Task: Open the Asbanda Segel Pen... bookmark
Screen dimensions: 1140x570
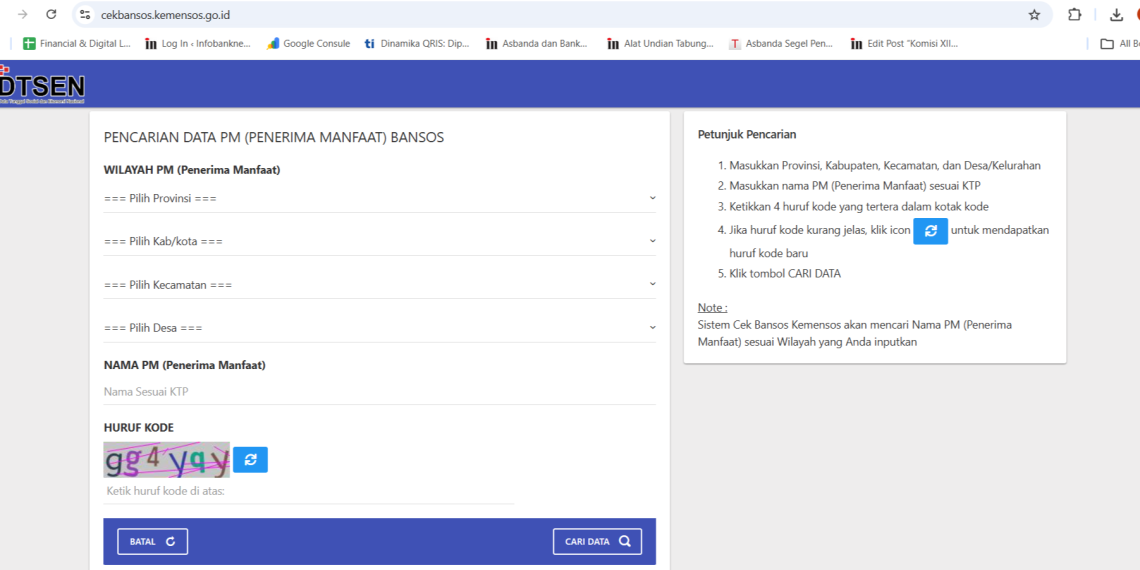Action: (781, 44)
